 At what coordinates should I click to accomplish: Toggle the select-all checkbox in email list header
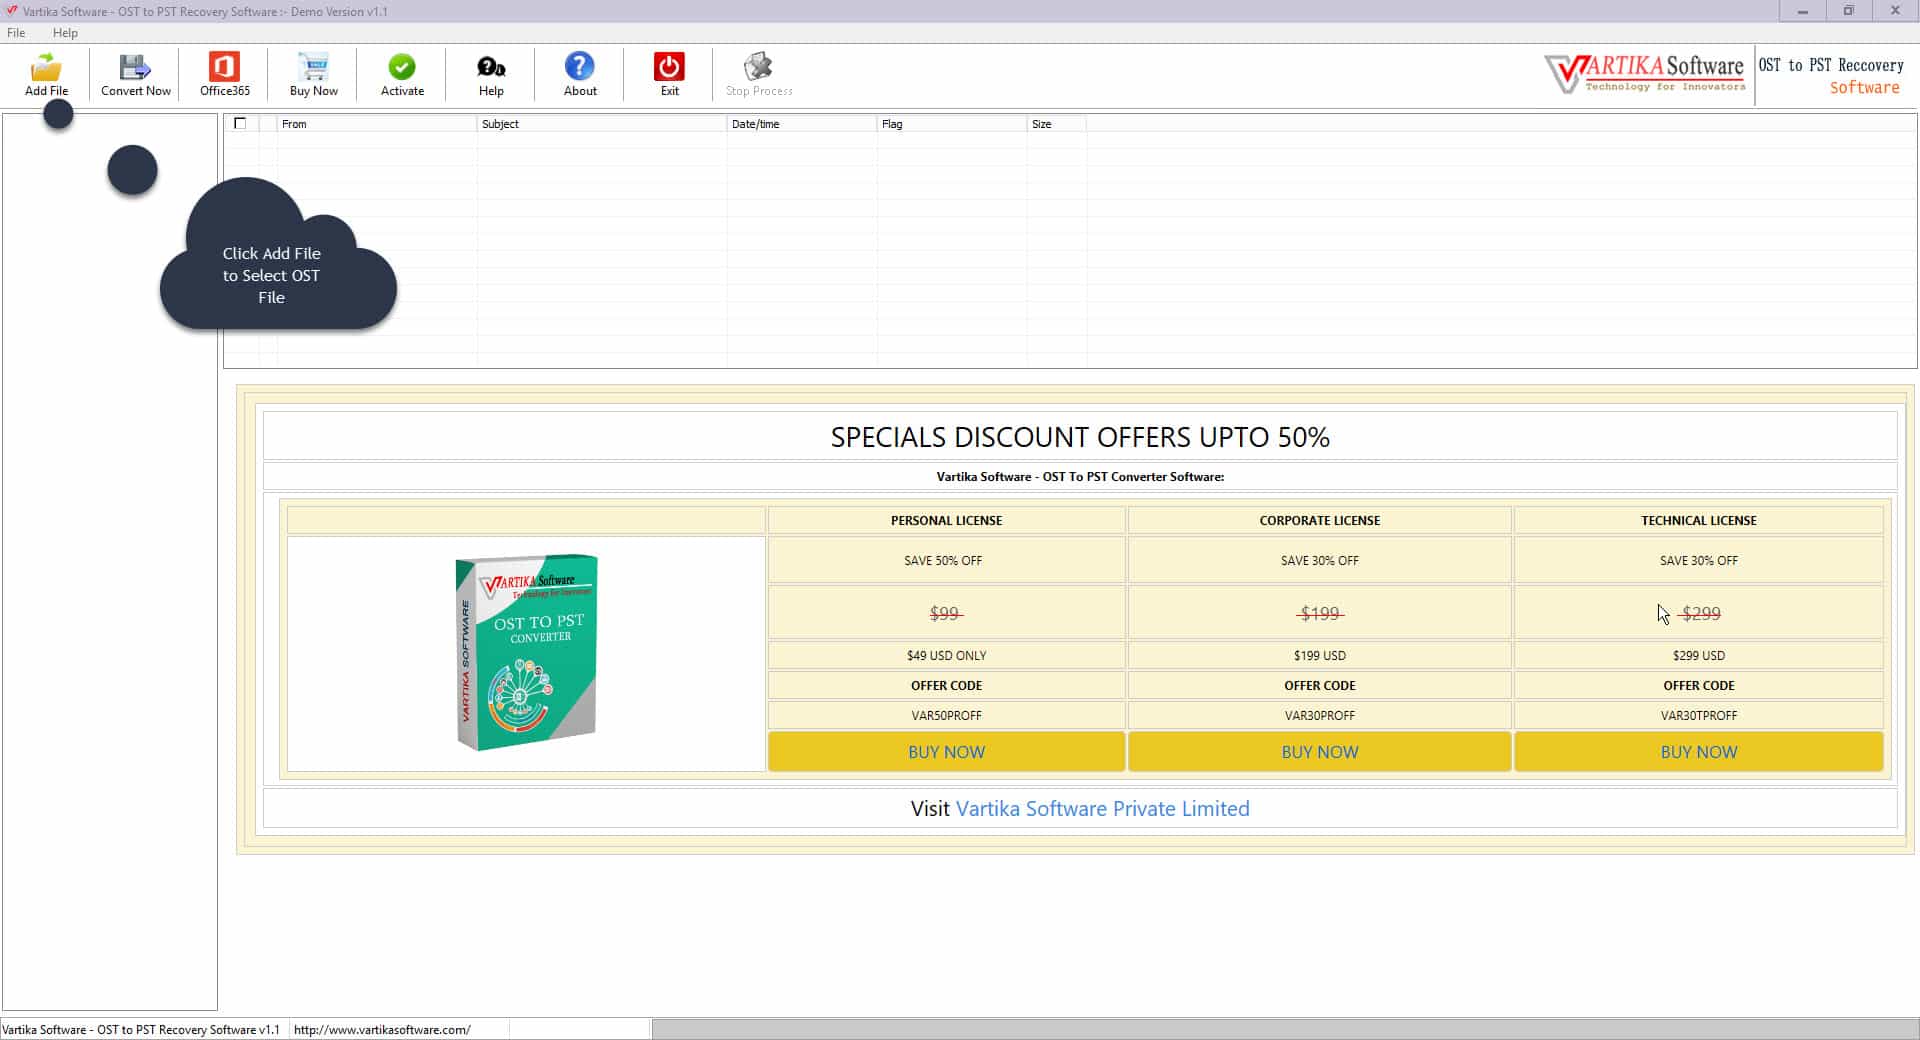(240, 123)
